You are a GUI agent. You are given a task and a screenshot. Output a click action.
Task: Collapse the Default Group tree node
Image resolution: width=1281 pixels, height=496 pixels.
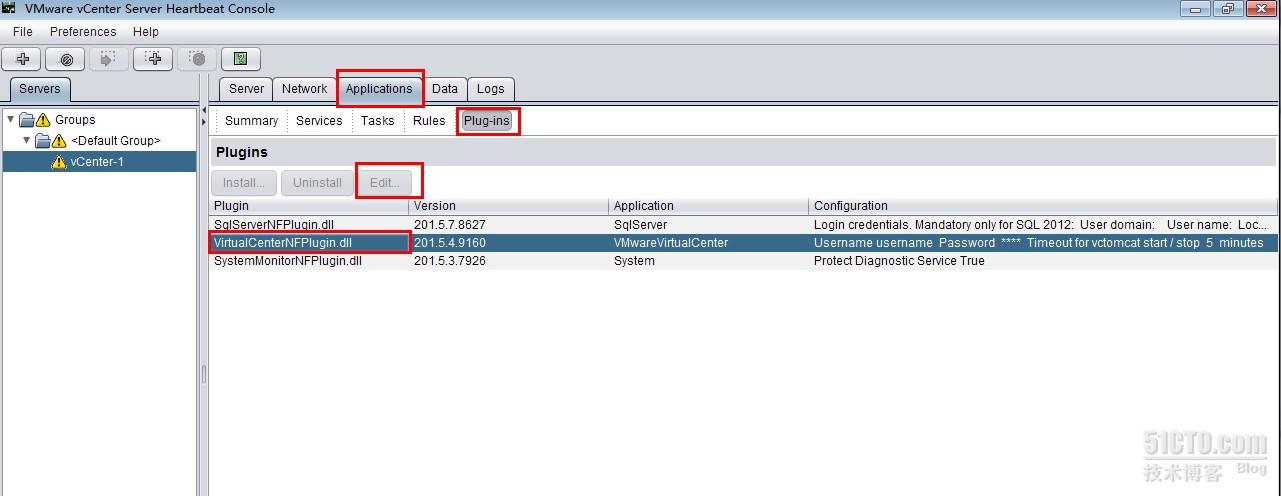27,141
